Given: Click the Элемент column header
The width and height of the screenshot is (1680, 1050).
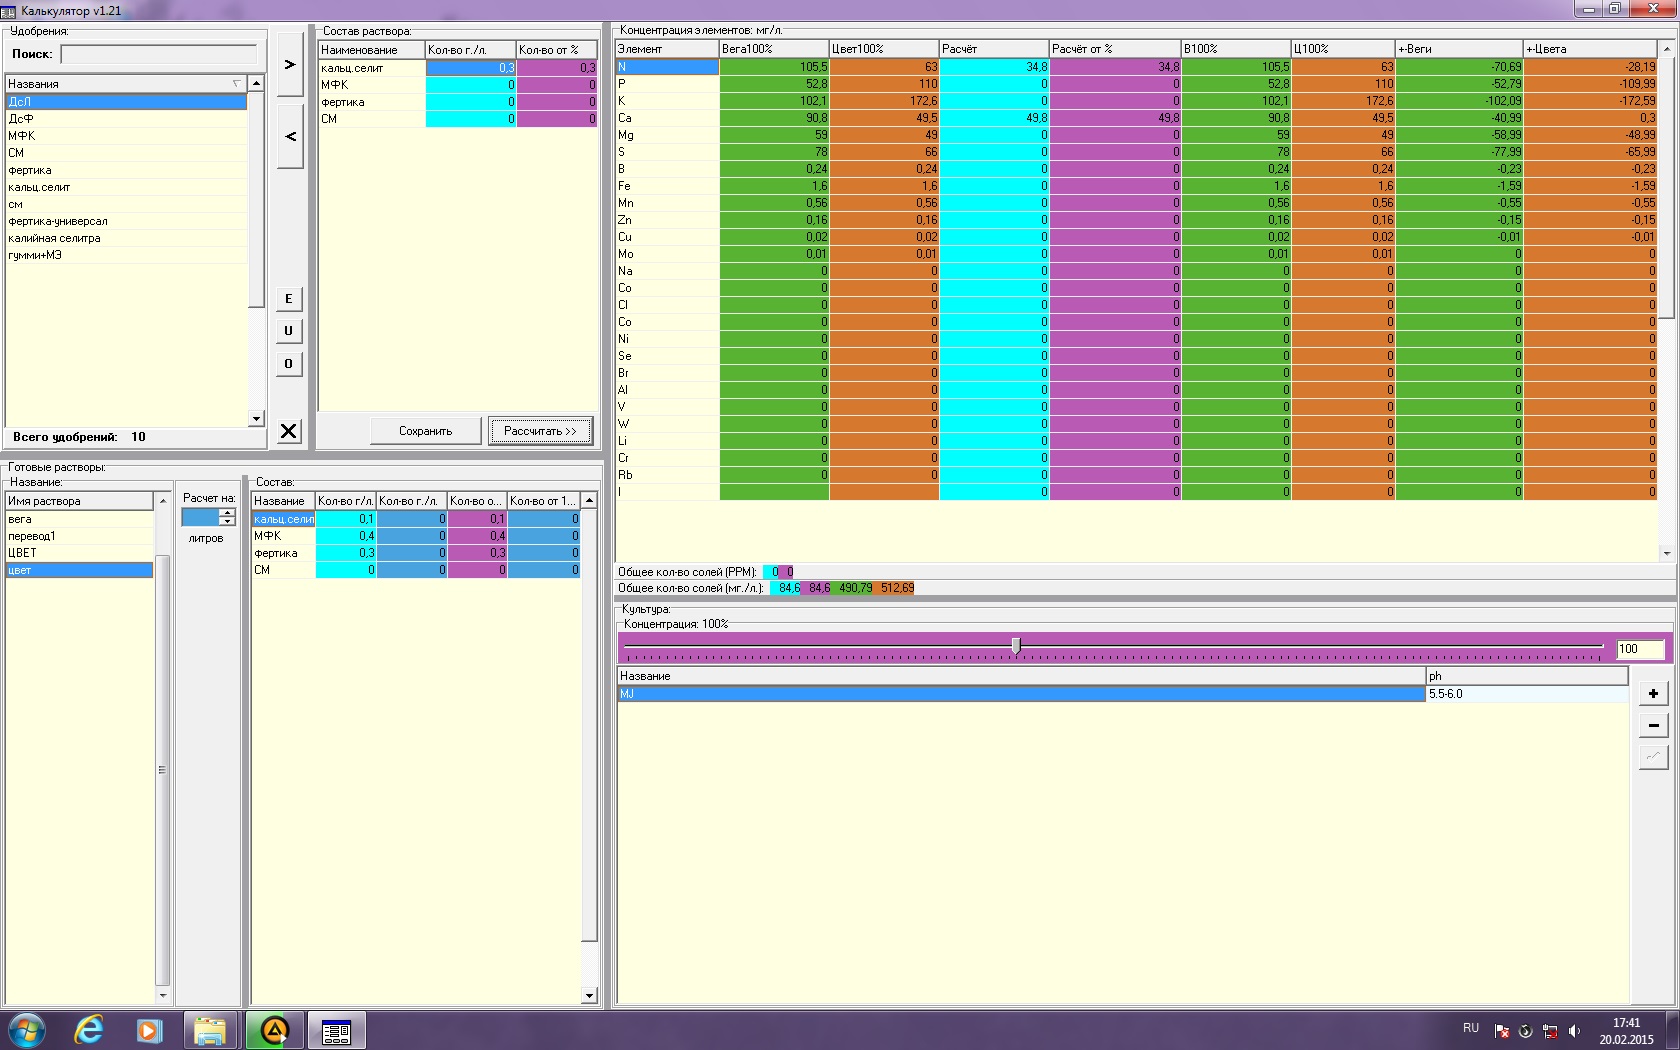Looking at the screenshot, I should pyautogui.click(x=667, y=49).
